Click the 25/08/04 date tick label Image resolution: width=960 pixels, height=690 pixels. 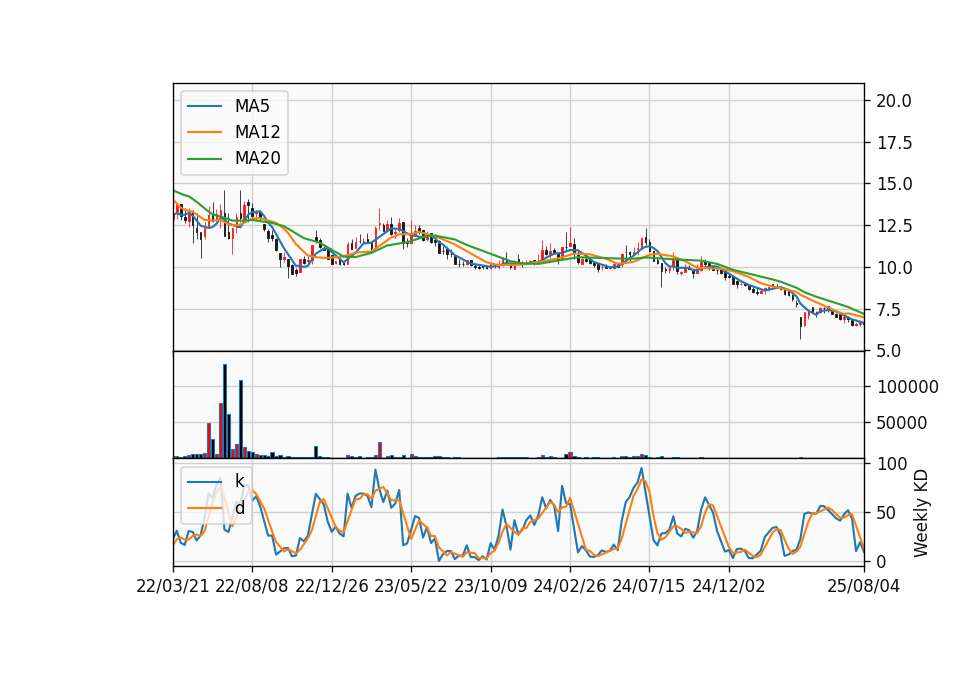point(864,586)
